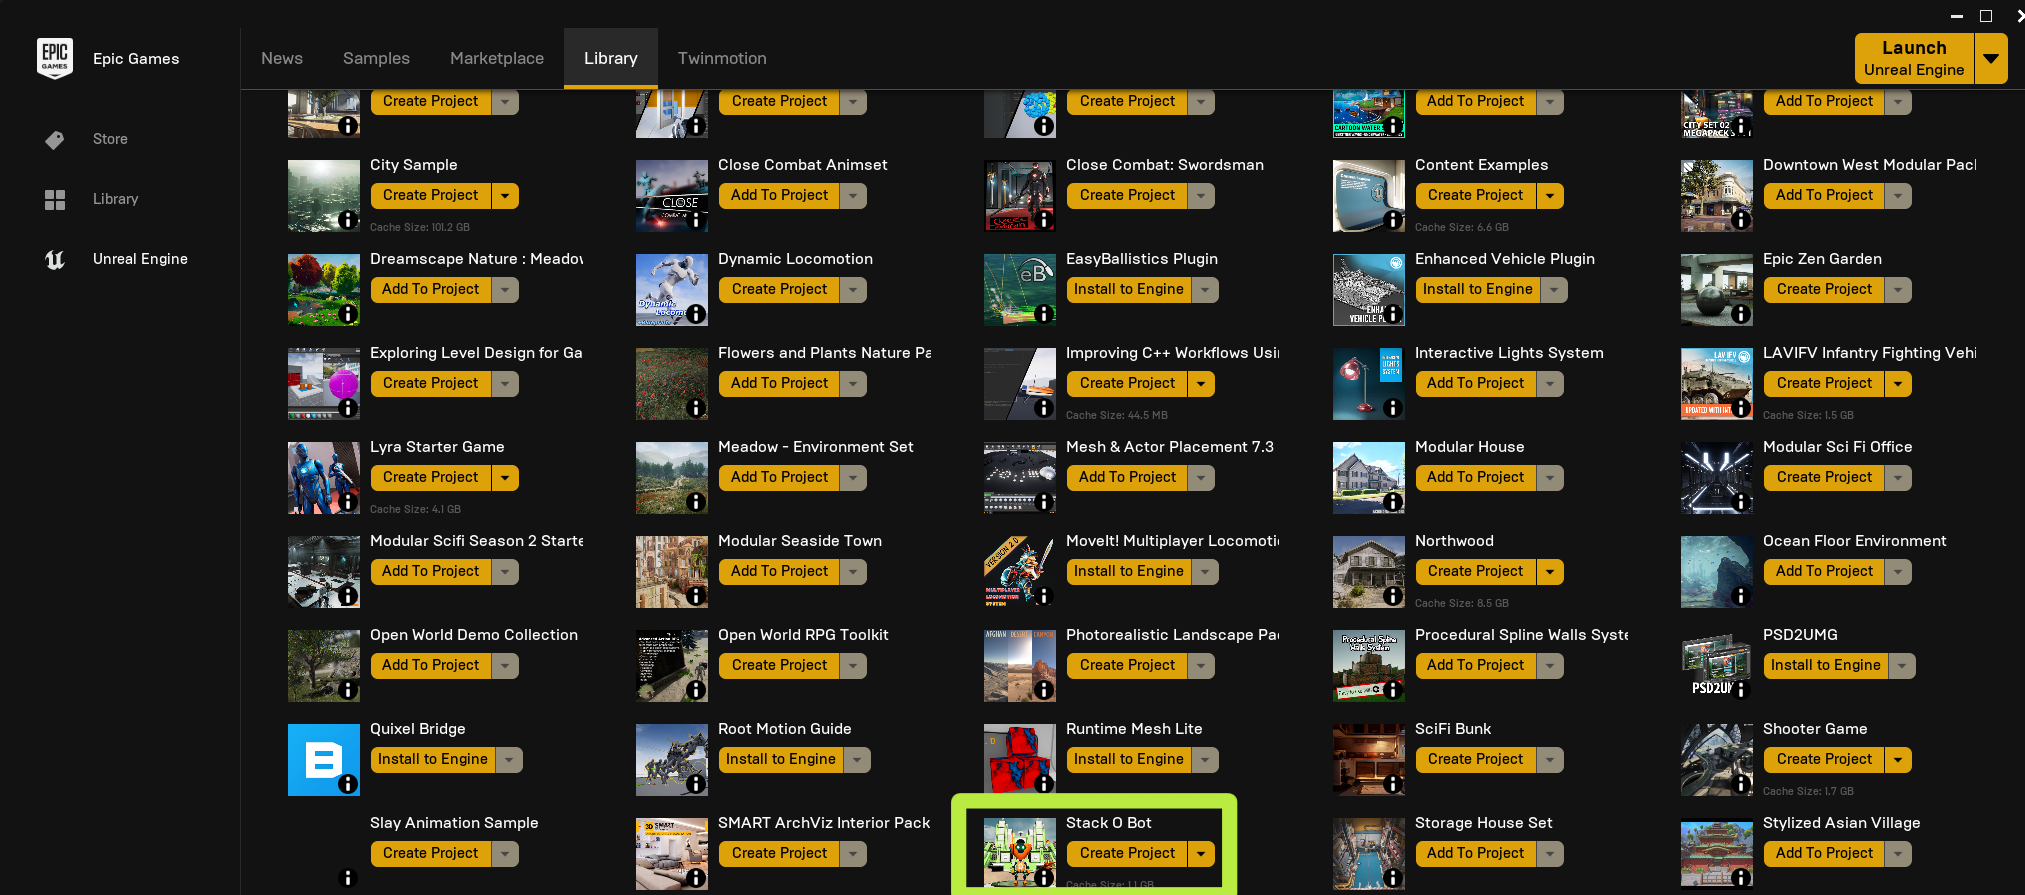Open info icon on Quixel Bridge thumbnail
Screen dimensions: 2025x895
[x=348, y=784]
